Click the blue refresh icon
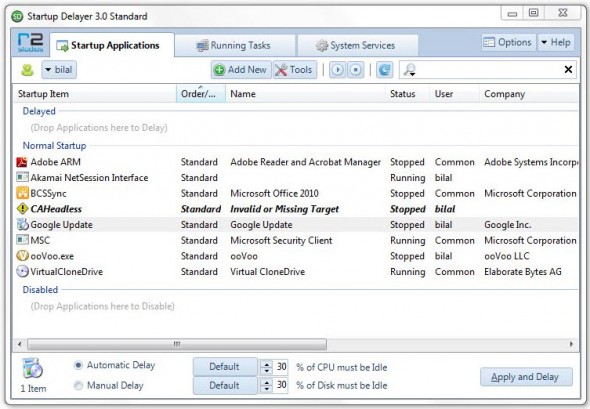This screenshot has height=409, width=590. 384,70
